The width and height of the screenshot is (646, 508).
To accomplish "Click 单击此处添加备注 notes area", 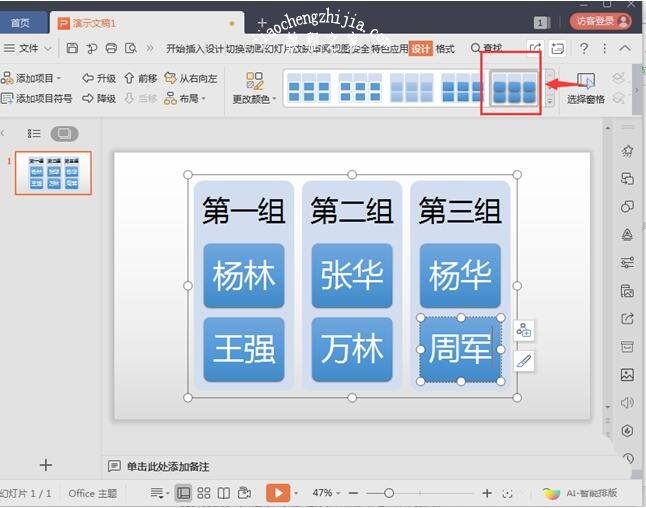I will click(167, 466).
